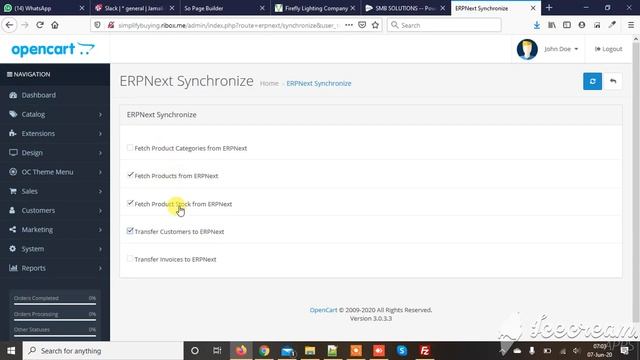The height and width of the screenshot is (360, 640).
Task: Click the Extensions puzzle icon
Action: [x=13, y=133]
